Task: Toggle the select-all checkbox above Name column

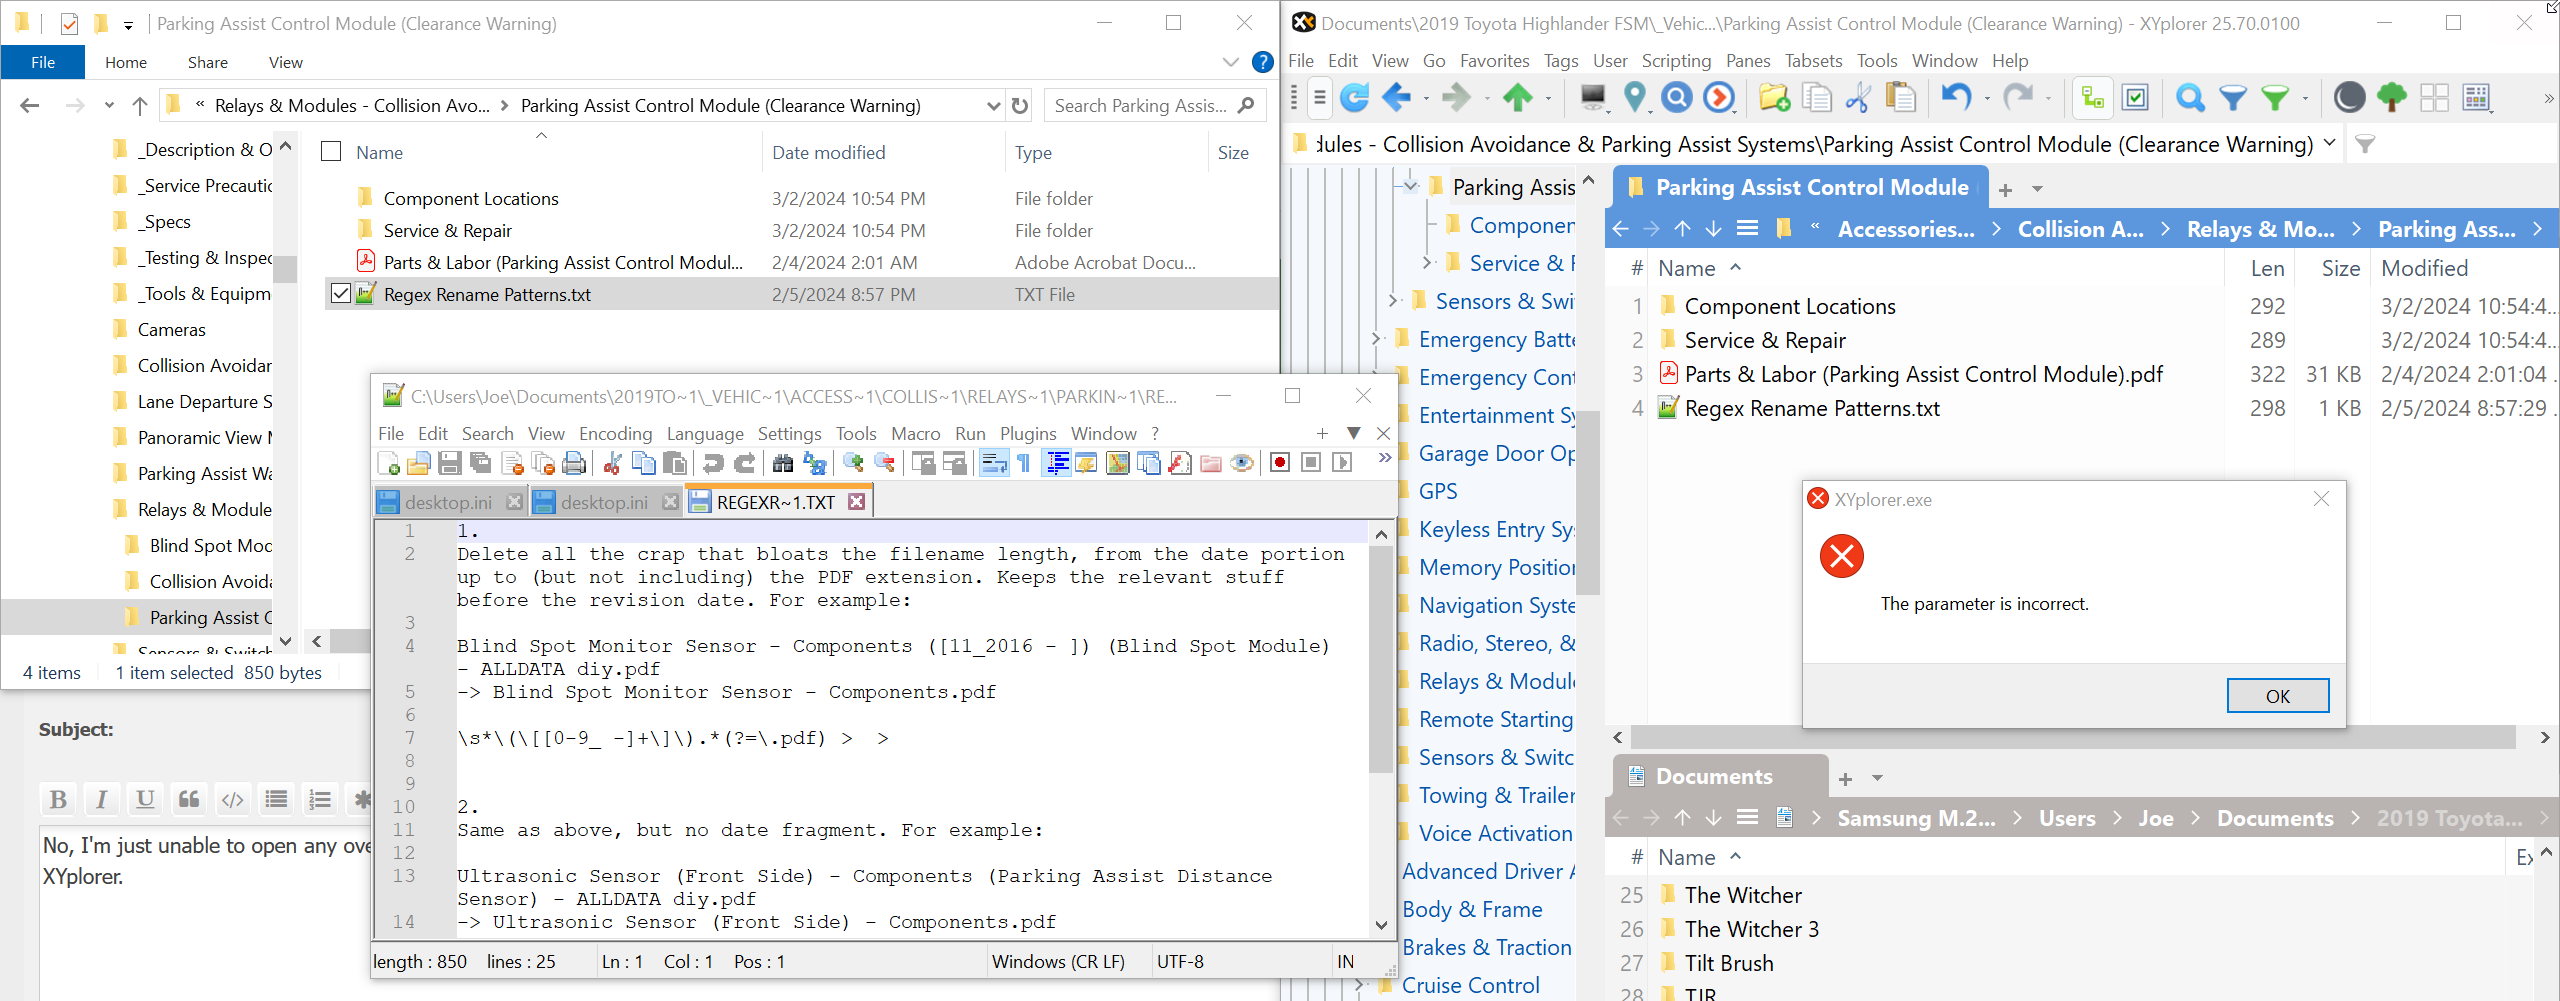Action: [330, 152]
